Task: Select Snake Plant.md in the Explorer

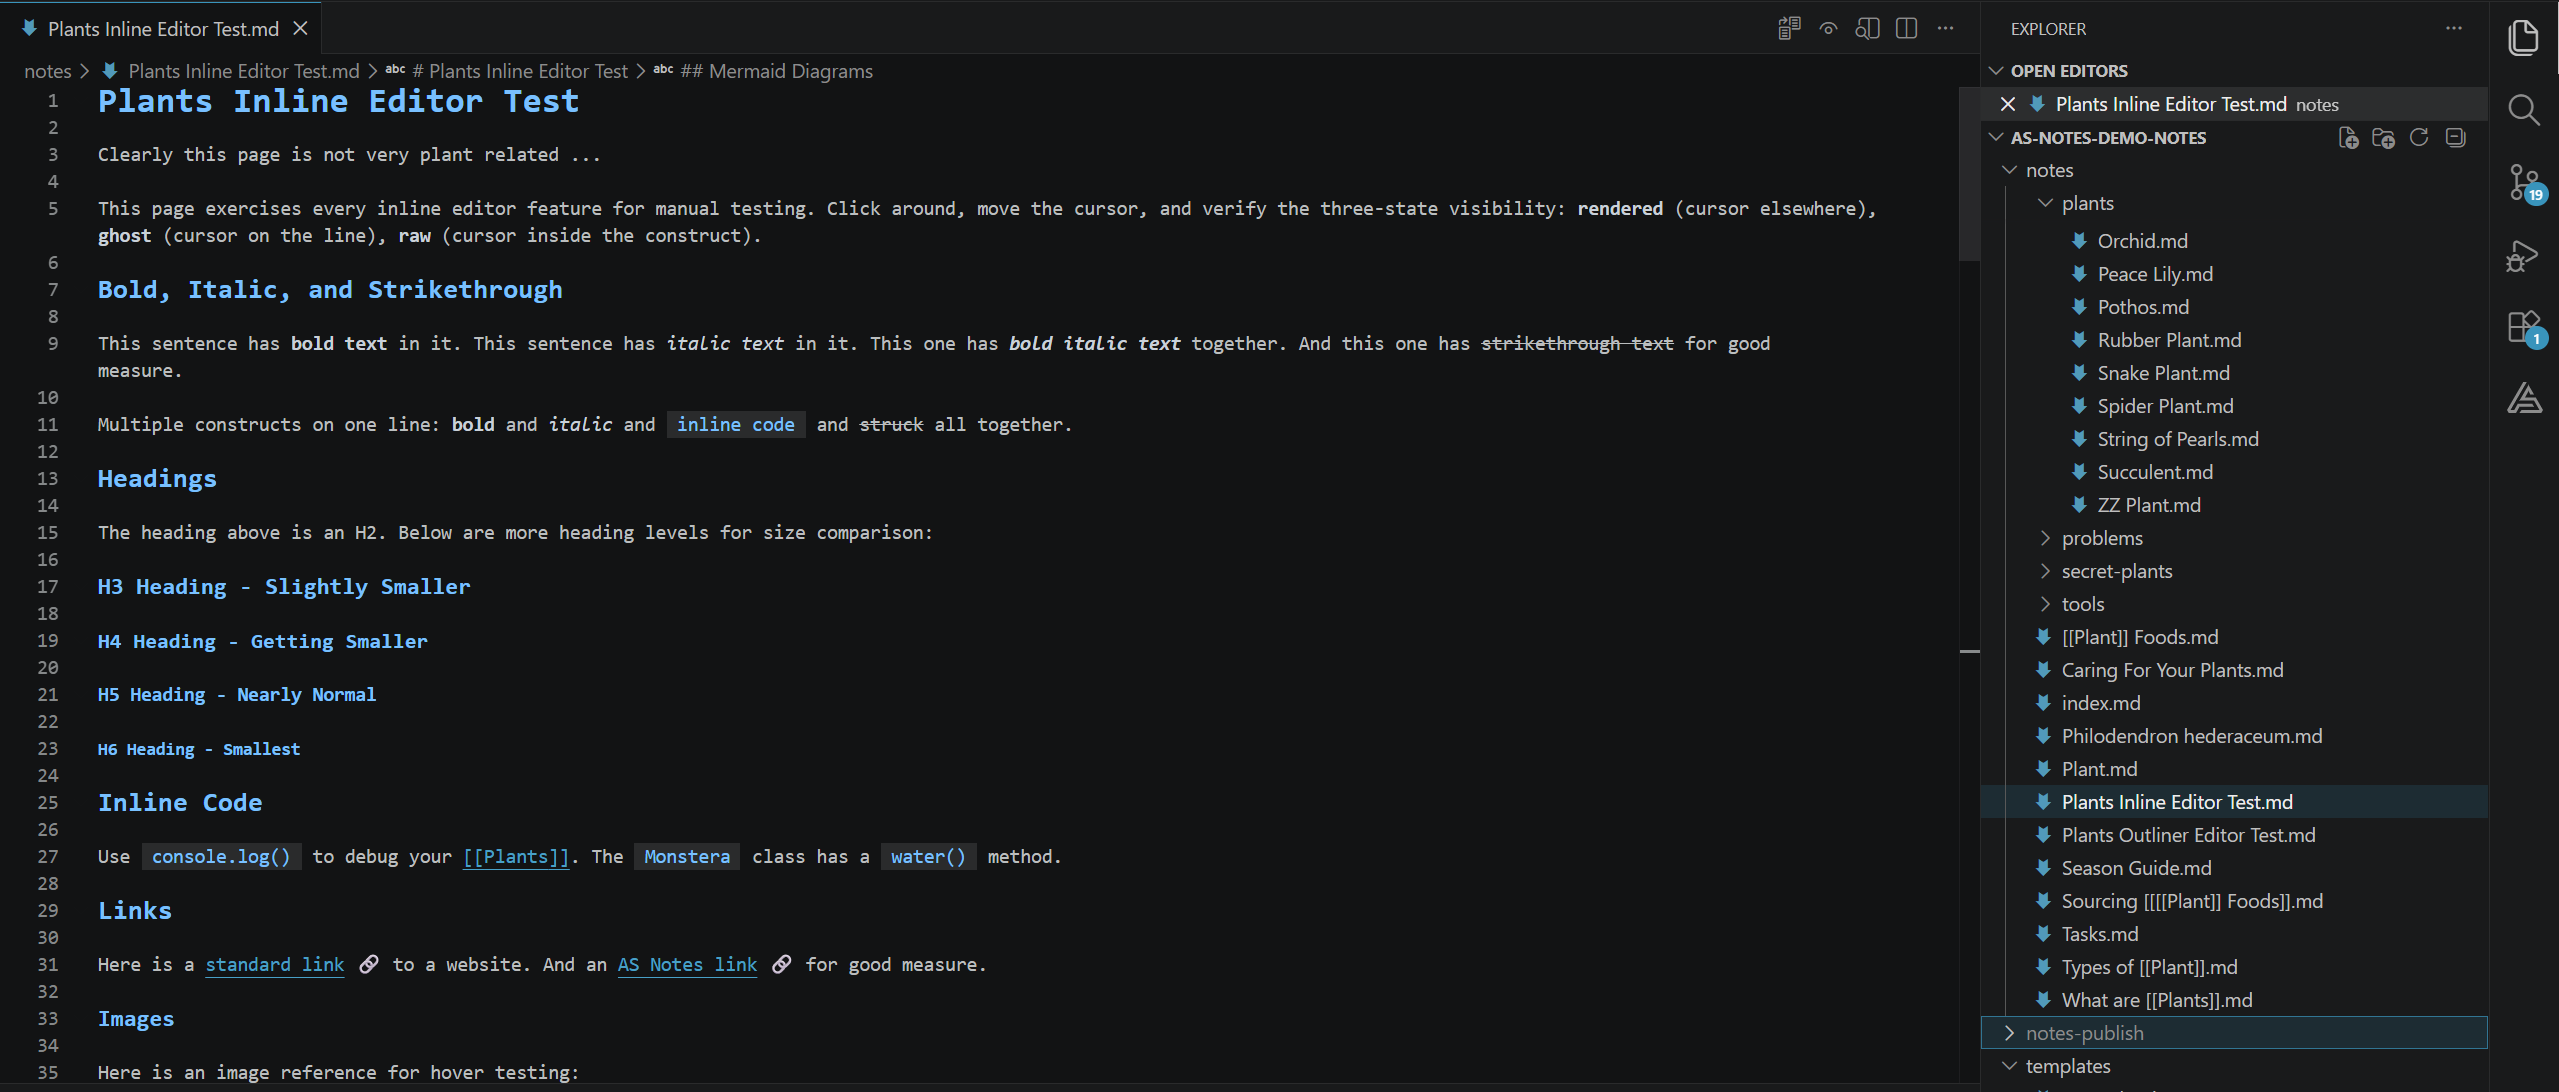Action: [x=2162, y=372]
